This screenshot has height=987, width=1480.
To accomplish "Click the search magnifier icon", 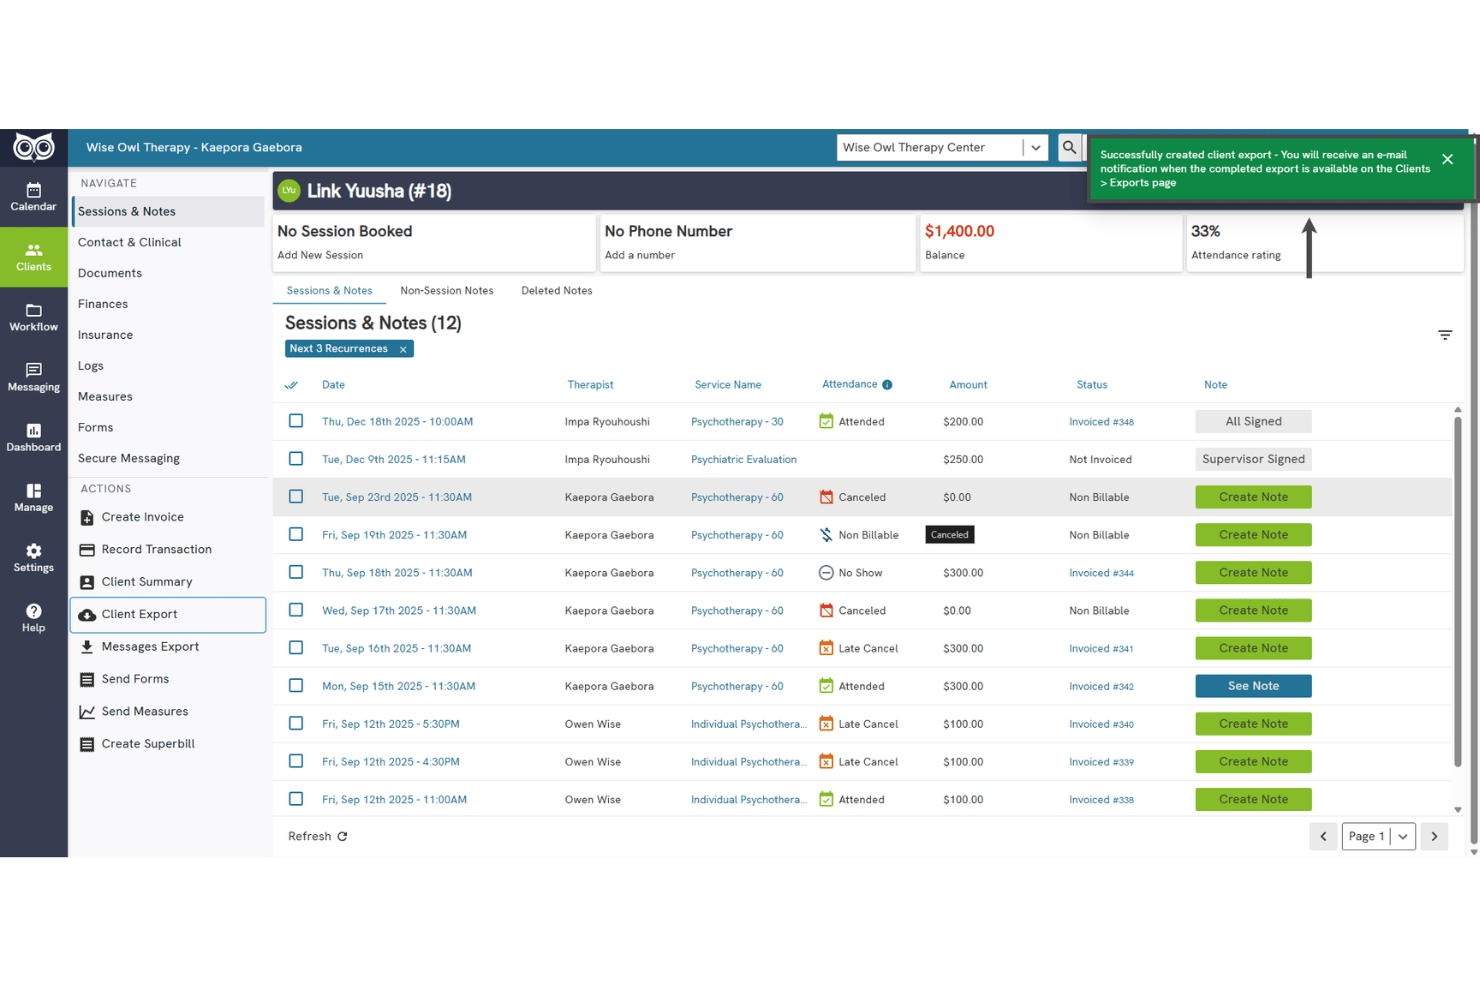I will click(x=1069, y=147).
